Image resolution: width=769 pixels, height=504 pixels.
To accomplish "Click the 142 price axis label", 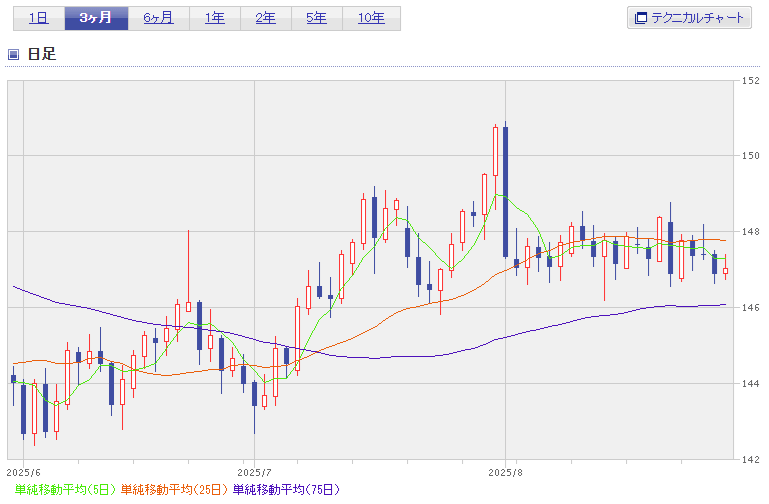I will pyautogui.click(x=750, y=459).
